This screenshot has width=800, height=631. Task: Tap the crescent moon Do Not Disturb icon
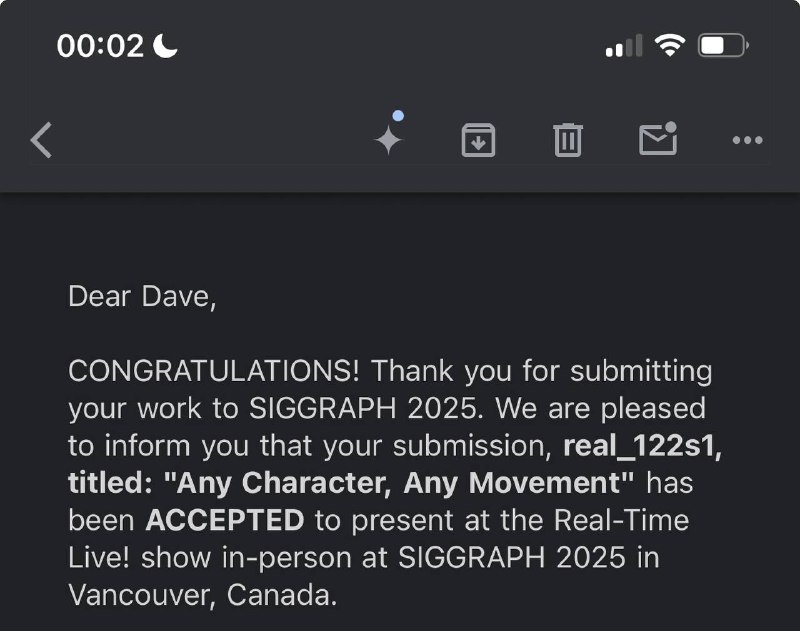(165, 46)
